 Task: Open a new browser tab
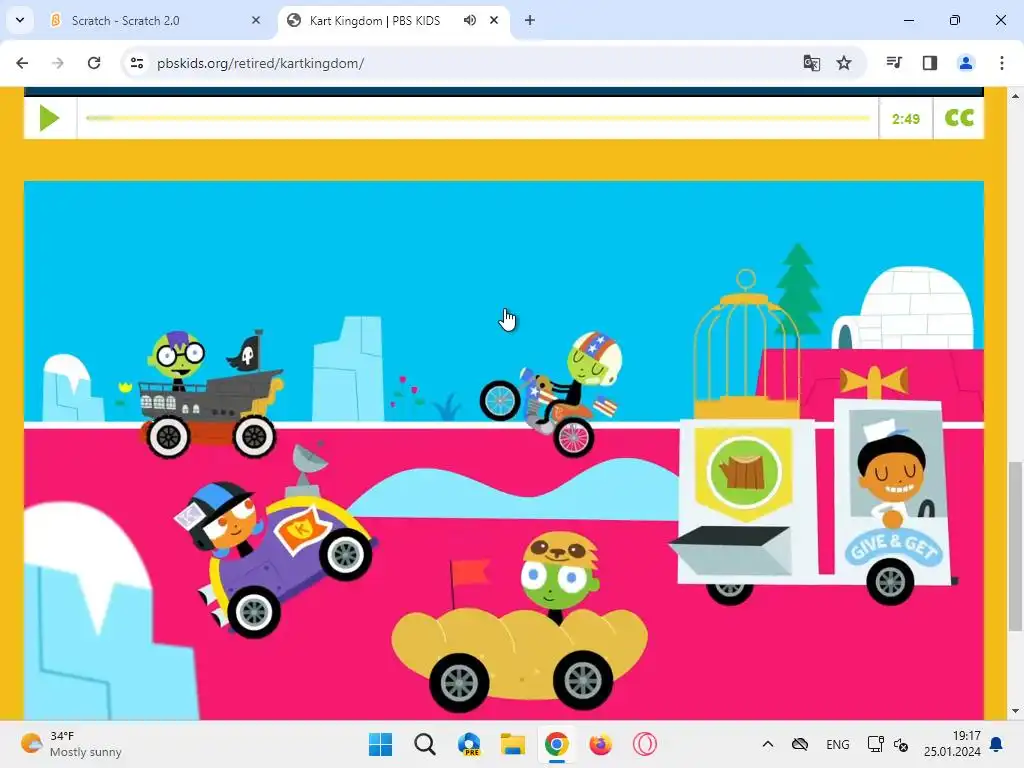tap(530, 20)
